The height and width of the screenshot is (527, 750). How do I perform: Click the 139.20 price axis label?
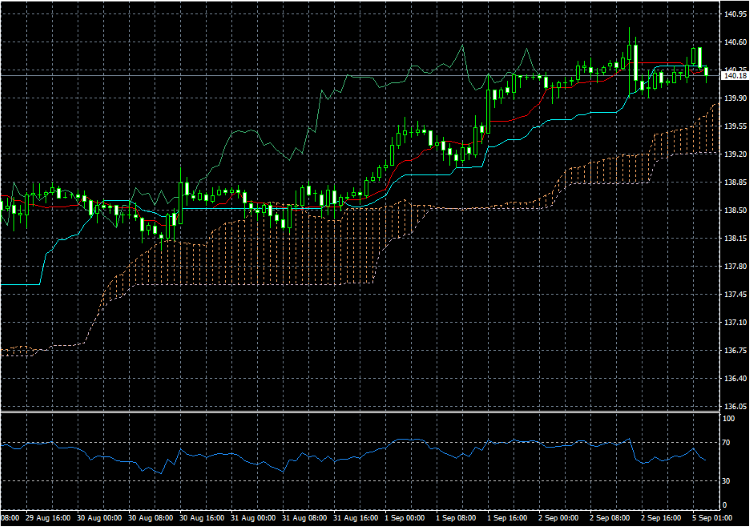click(x=735, y=154)
